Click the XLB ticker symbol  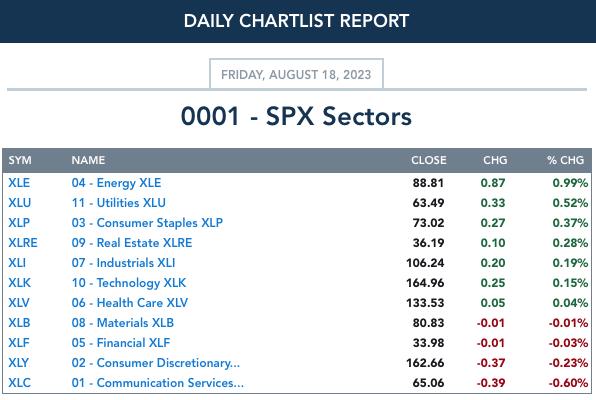click(19, 322)
